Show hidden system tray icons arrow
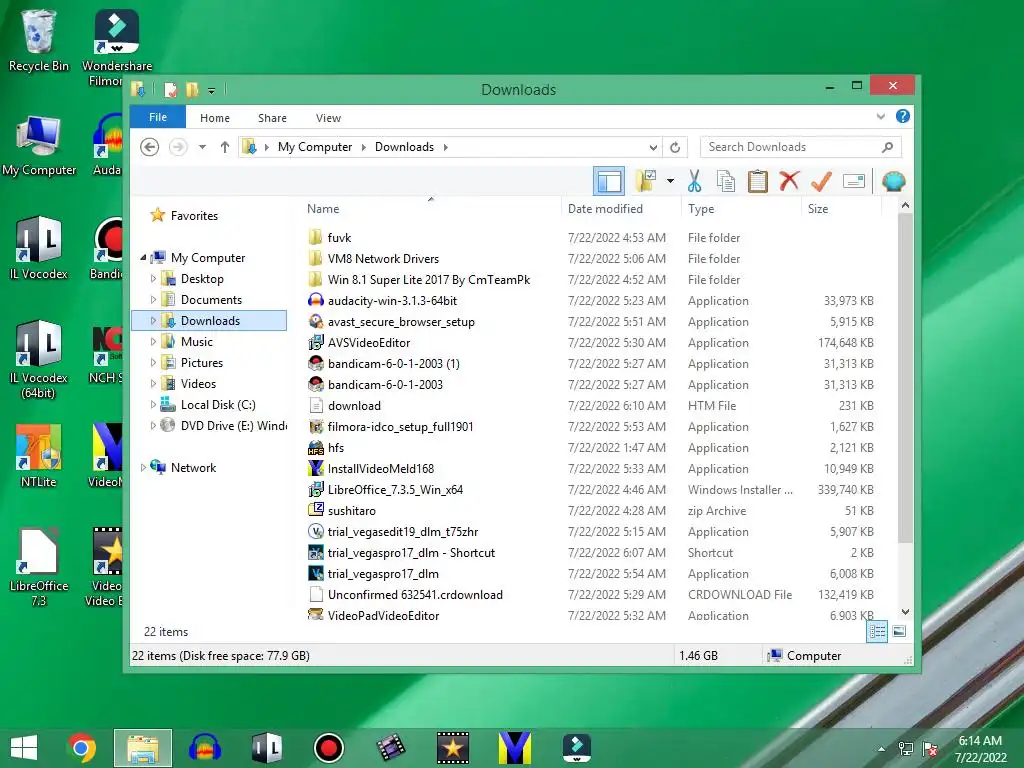 [882, 749]
